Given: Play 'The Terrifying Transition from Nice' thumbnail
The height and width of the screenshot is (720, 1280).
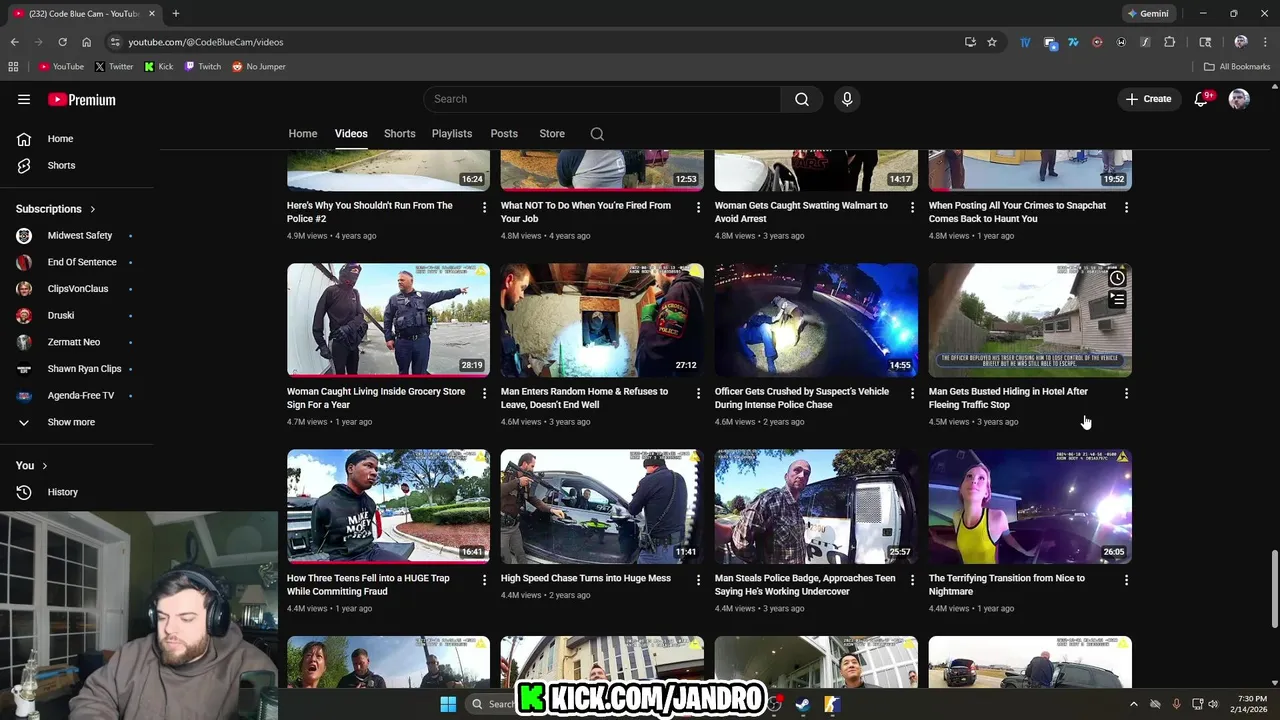Looking at the screenshot, I should click(x=1030, y=506).
